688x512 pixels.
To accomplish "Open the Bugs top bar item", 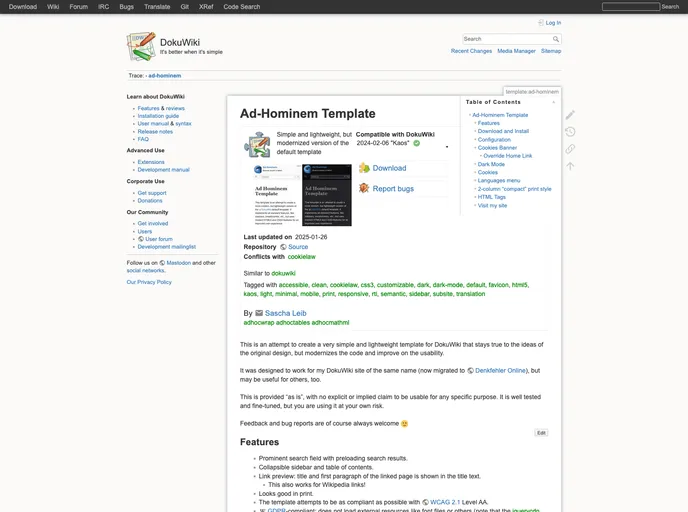I will click(126, 7).
